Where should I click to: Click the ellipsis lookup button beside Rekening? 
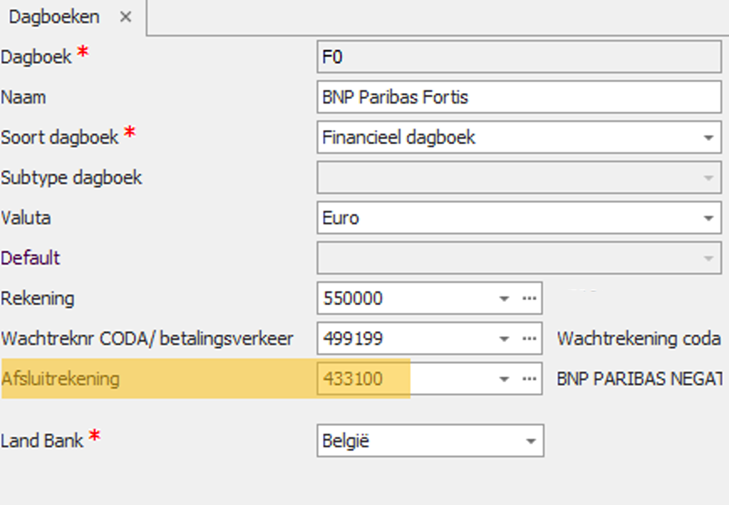[x=530, y=298]
